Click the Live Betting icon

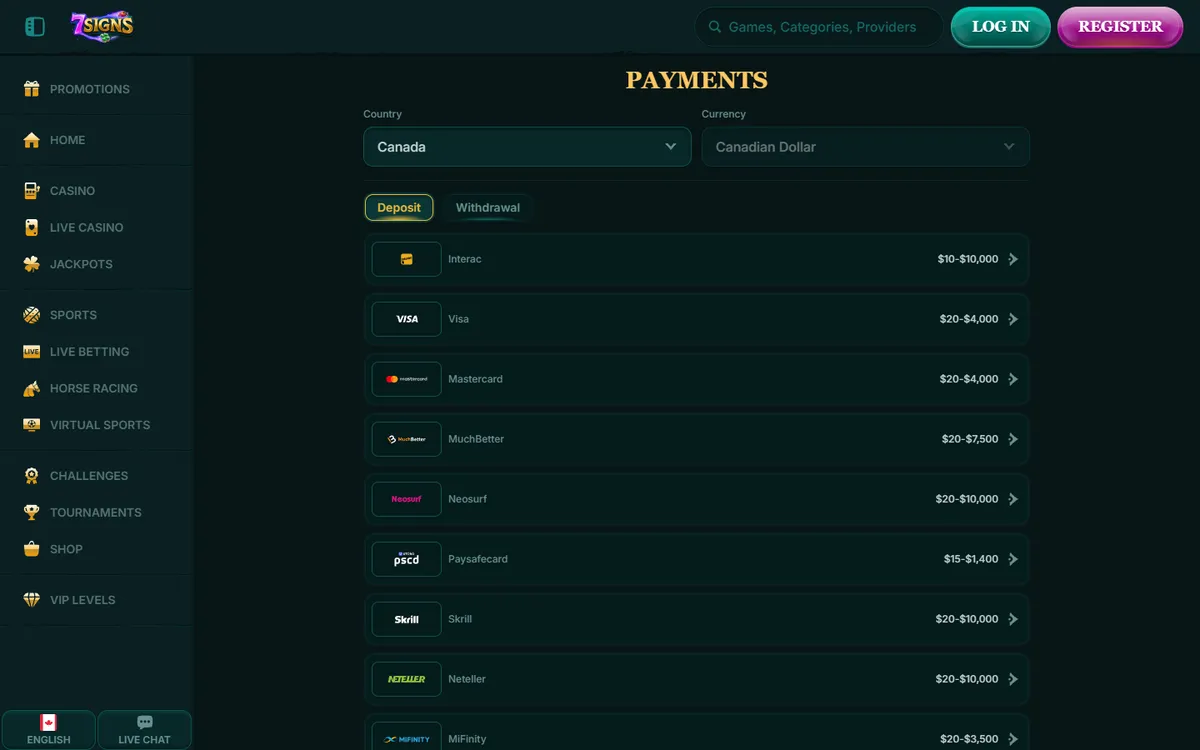tap(32, 352)
